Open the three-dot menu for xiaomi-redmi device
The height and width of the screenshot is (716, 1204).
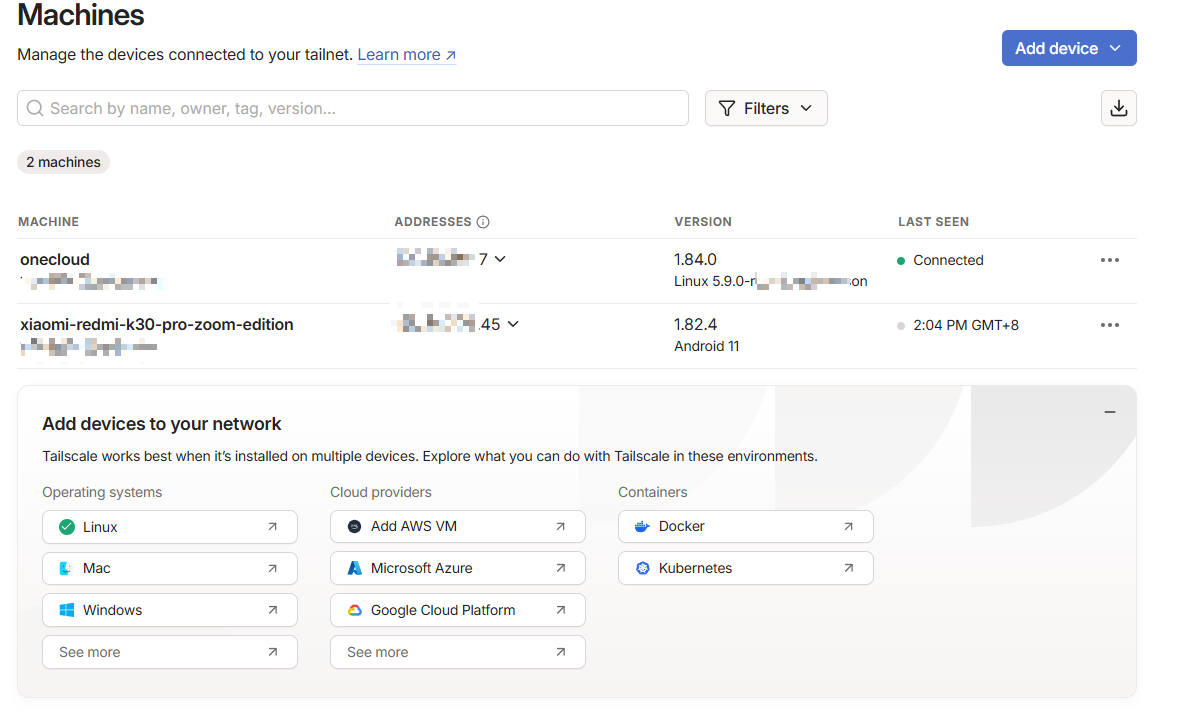(1109, 325)
